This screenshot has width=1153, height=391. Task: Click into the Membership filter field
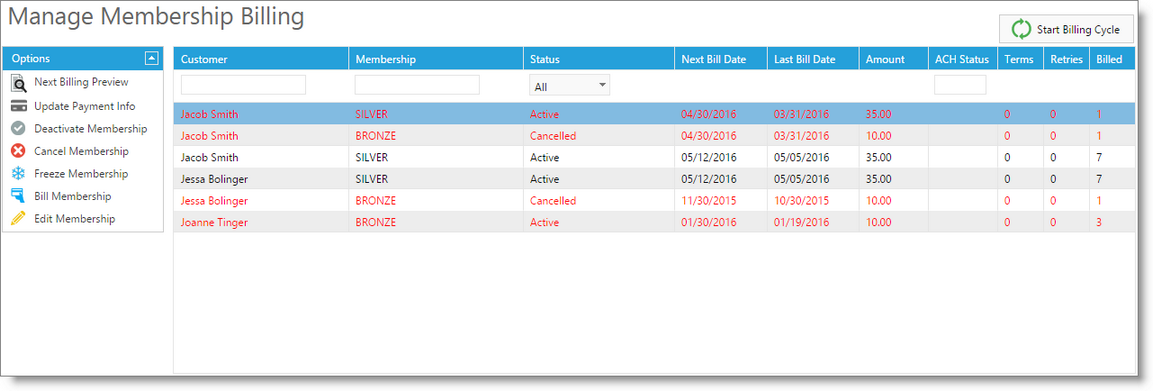(x=417, y=85)
